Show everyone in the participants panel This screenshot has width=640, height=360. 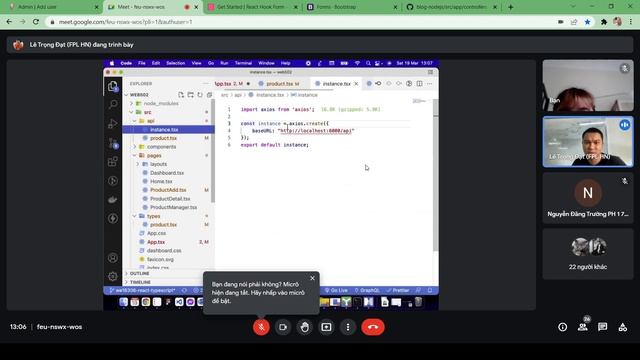(583, 327)
